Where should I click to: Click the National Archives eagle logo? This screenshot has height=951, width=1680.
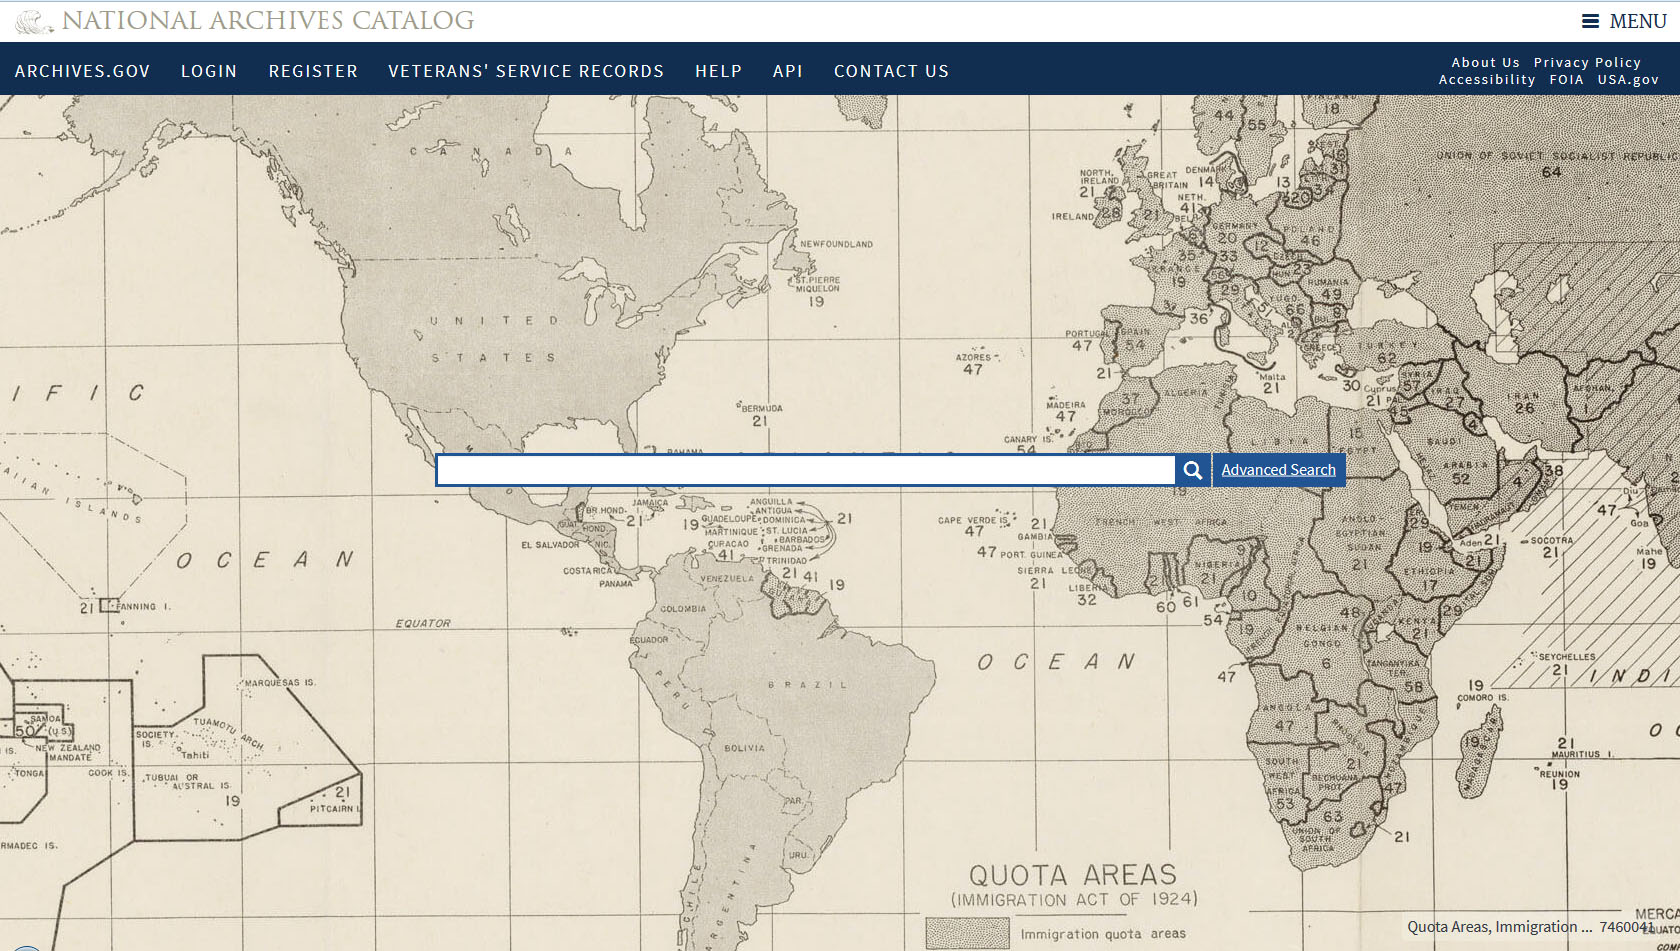point(34,18)
